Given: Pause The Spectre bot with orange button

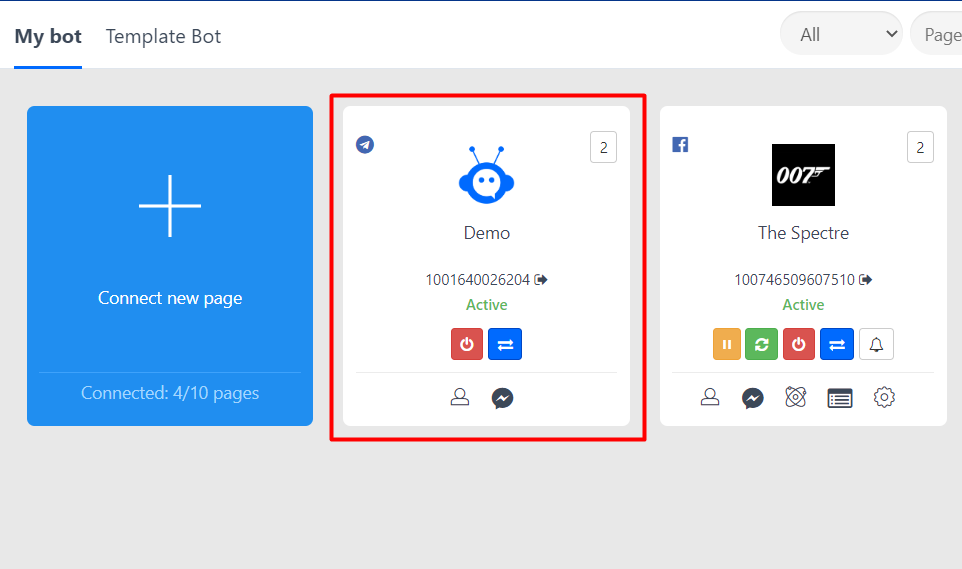Looking at the screenshot, I should 727,344.
